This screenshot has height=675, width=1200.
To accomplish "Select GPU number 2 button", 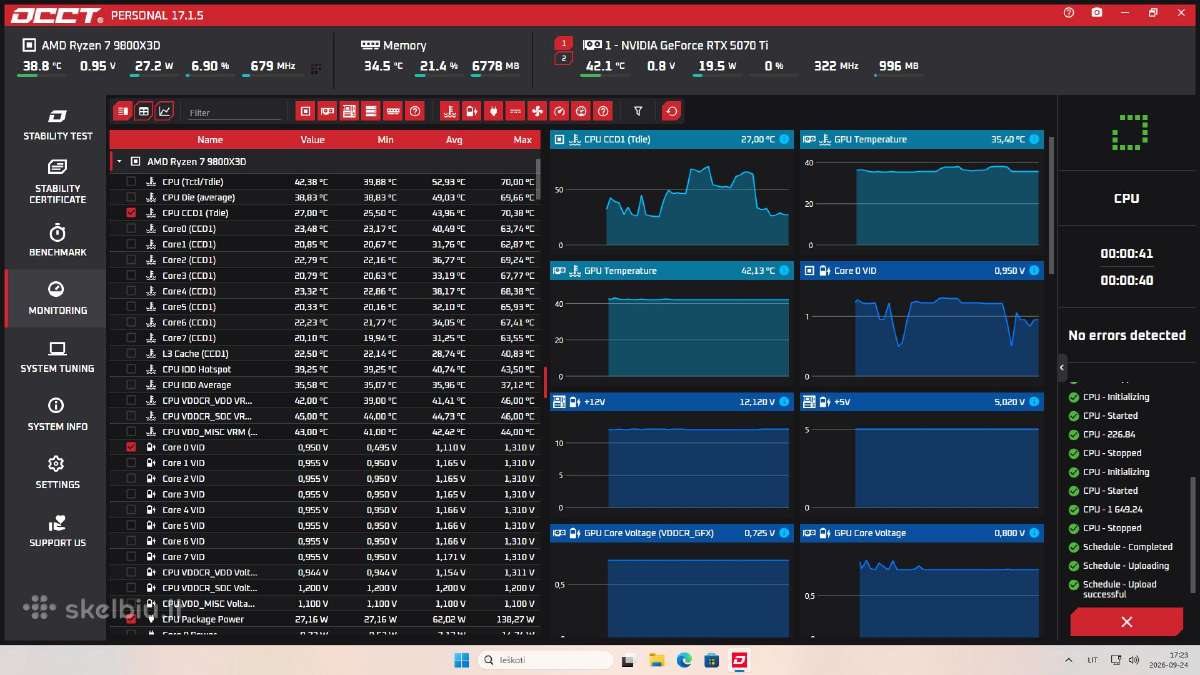I will pyautogui.click(x=563, y=58).
